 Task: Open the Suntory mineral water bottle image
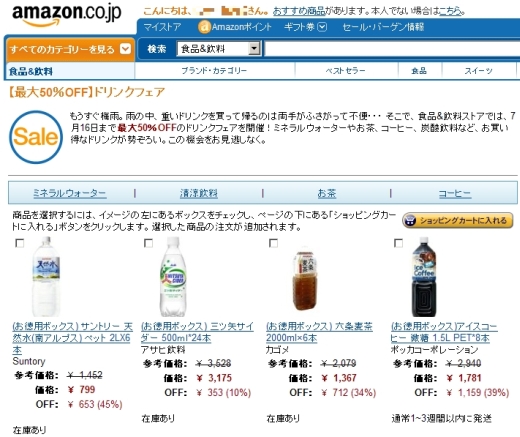tap(46, 277)
